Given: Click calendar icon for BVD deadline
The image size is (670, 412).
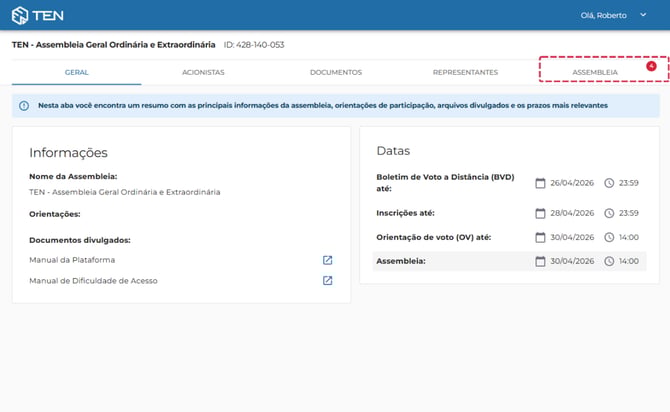Looking at the screenshot, I should (x=540, y=183).
